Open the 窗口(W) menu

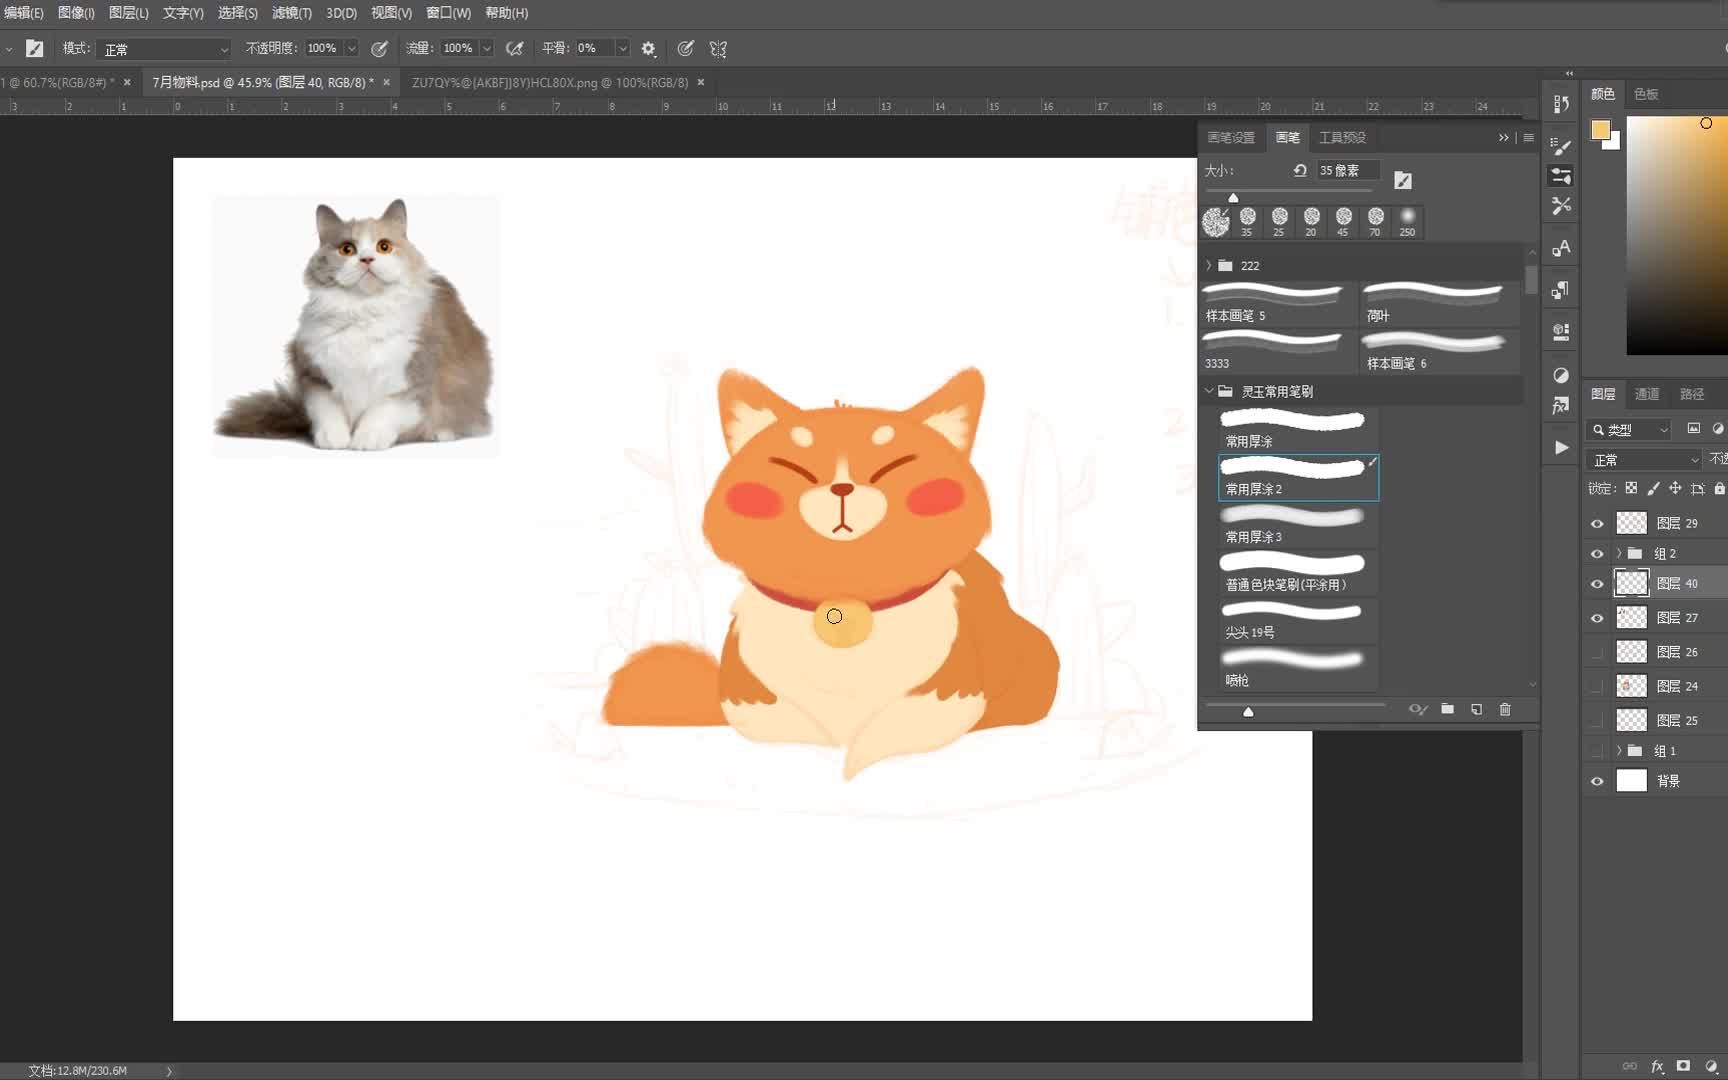448,13
